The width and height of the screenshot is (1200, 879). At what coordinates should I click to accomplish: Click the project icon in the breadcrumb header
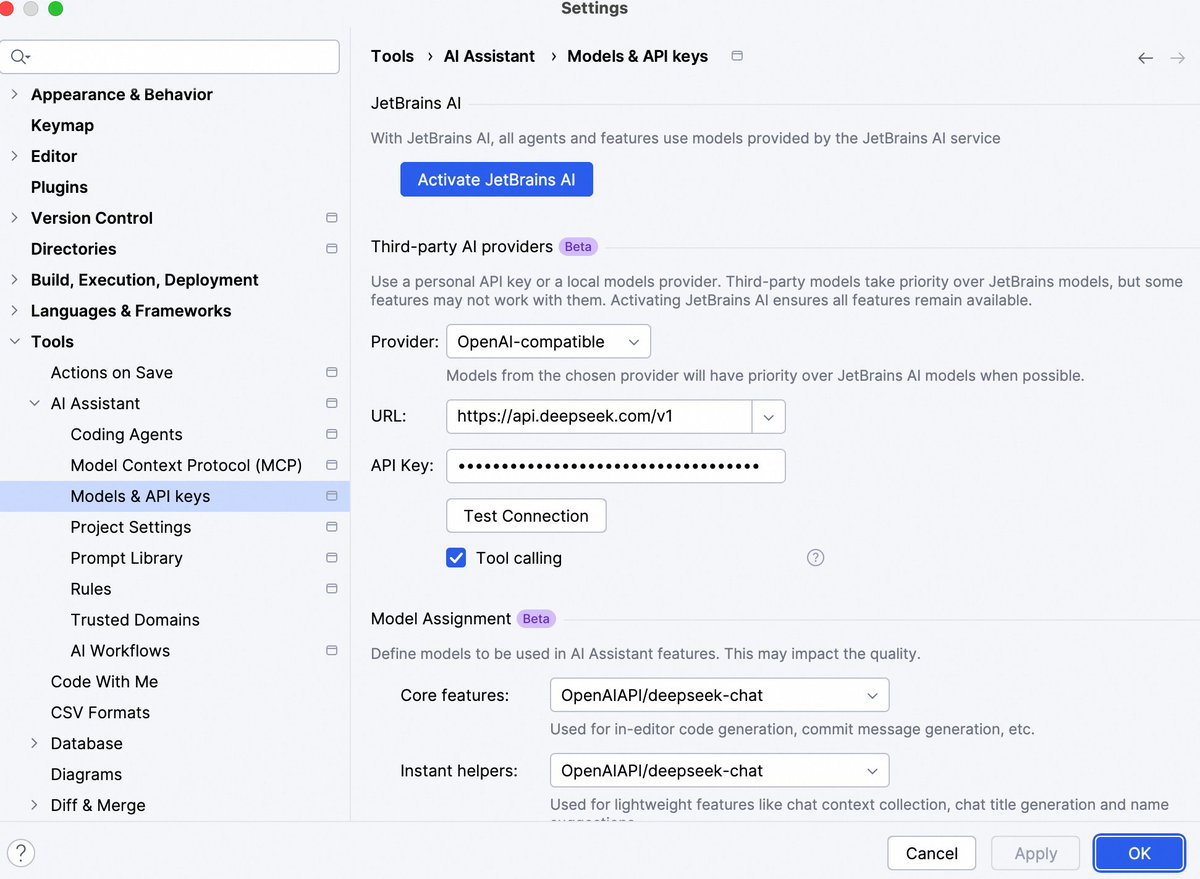click(737, 56)
